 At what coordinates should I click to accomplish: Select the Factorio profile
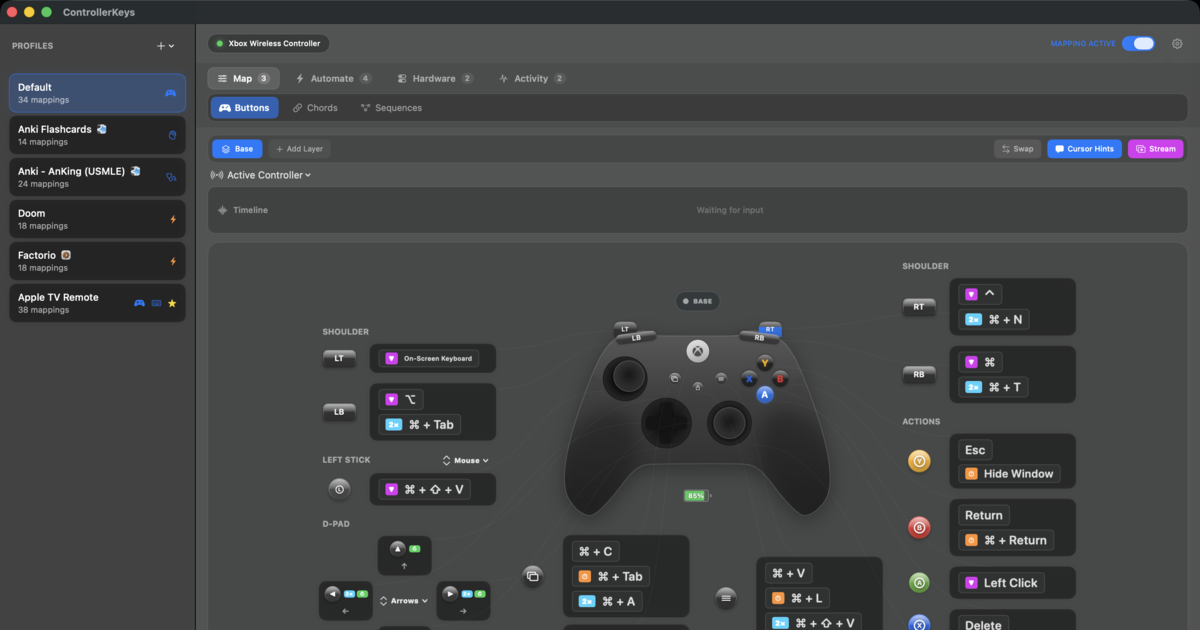[97, 261]
